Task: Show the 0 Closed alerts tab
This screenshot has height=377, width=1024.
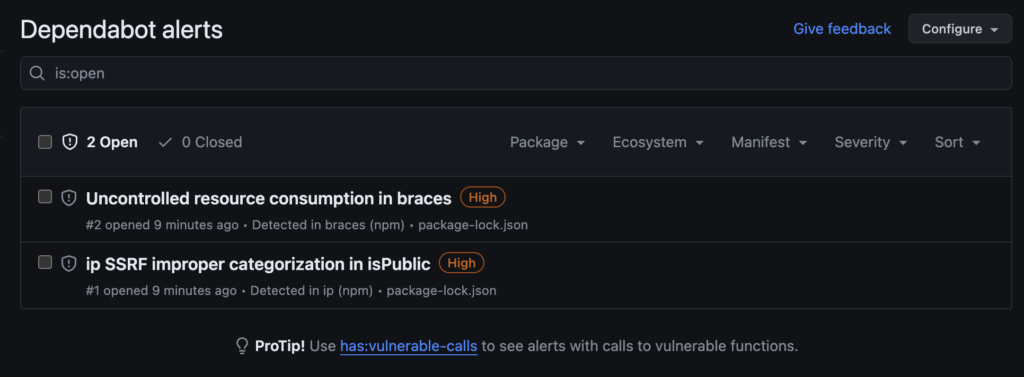Action: [200, 142]
